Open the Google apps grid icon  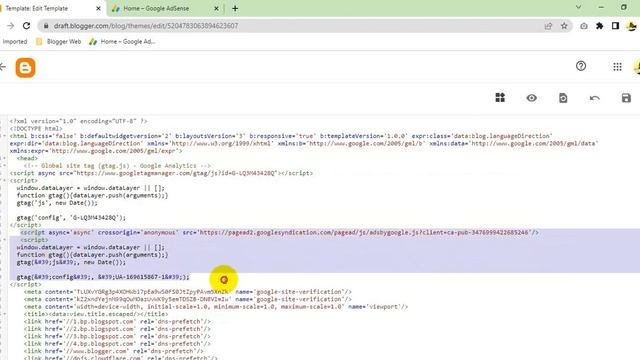pyautogui.click(x=617, y=67)
